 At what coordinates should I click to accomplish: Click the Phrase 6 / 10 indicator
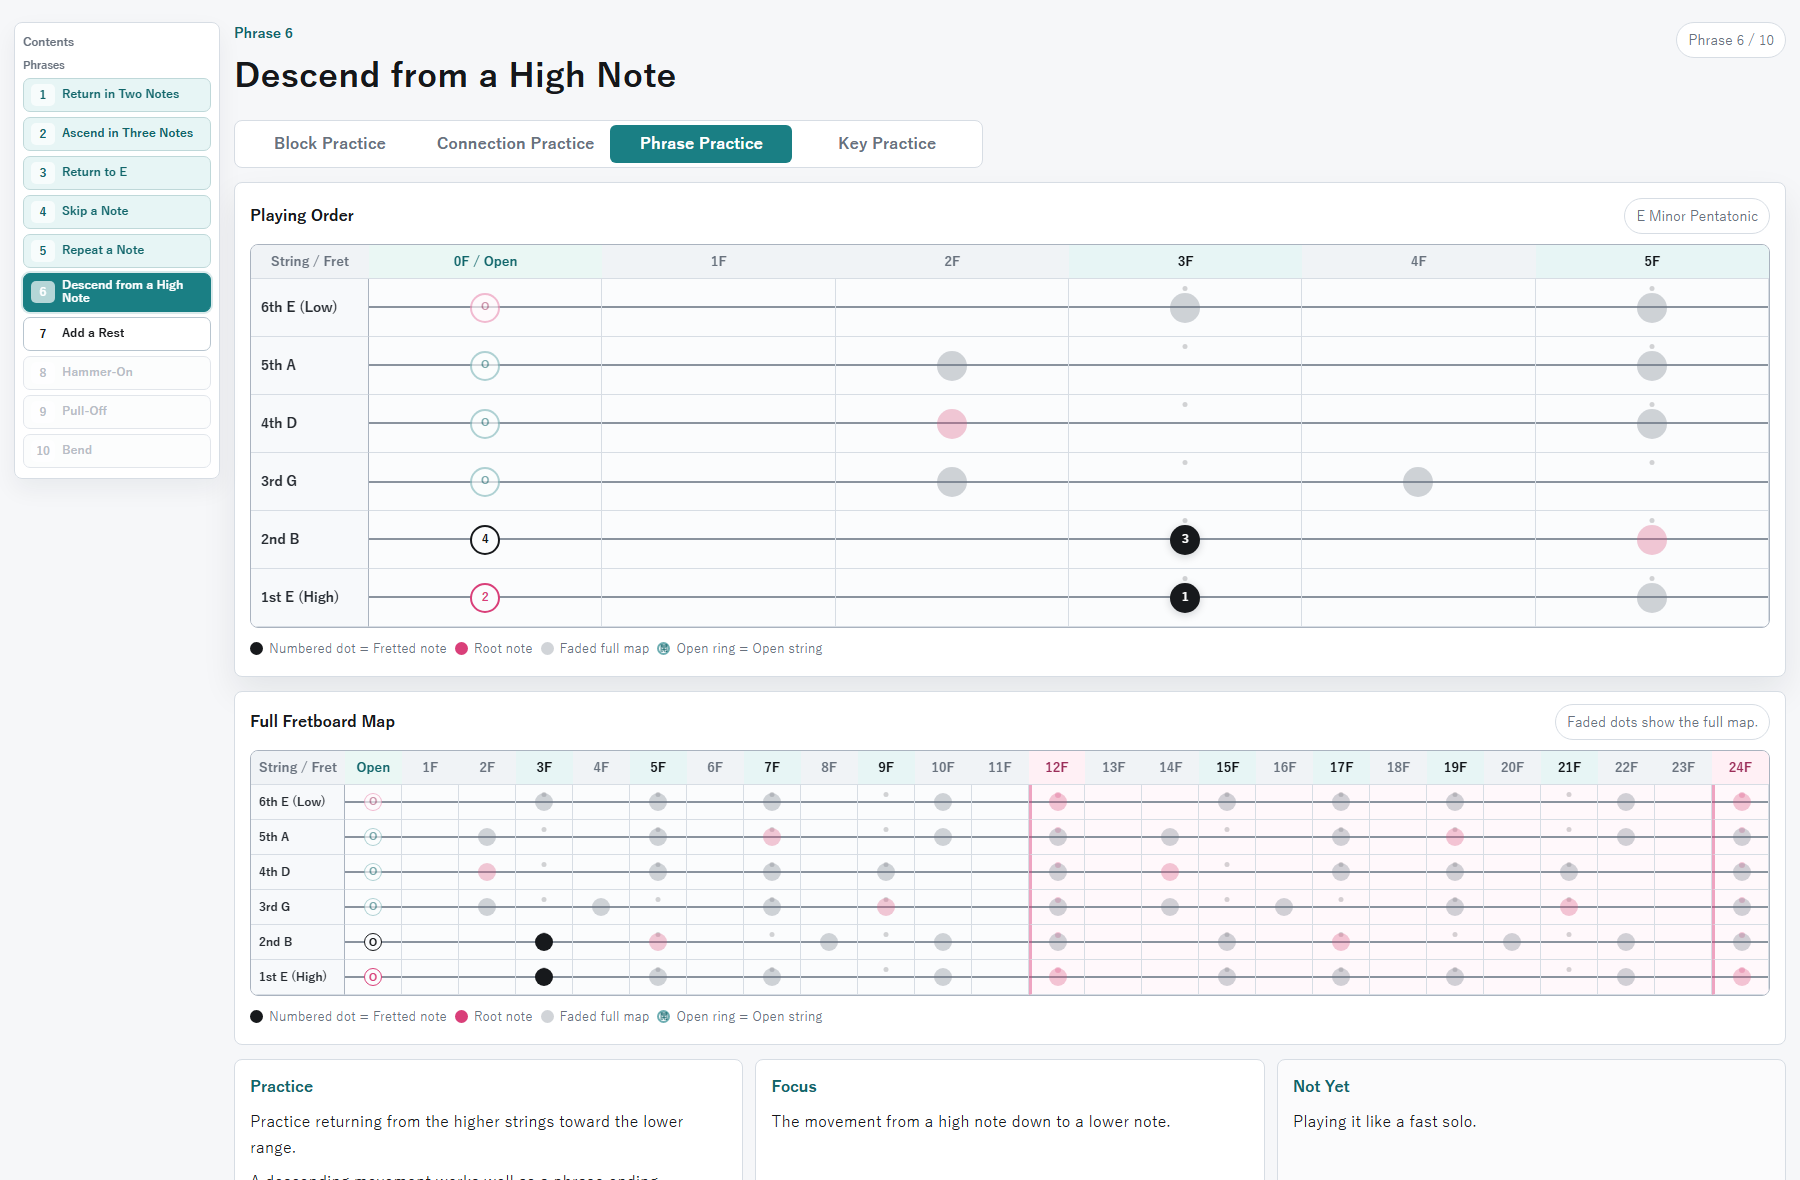pyautogui.click(x=1731, y=40)
